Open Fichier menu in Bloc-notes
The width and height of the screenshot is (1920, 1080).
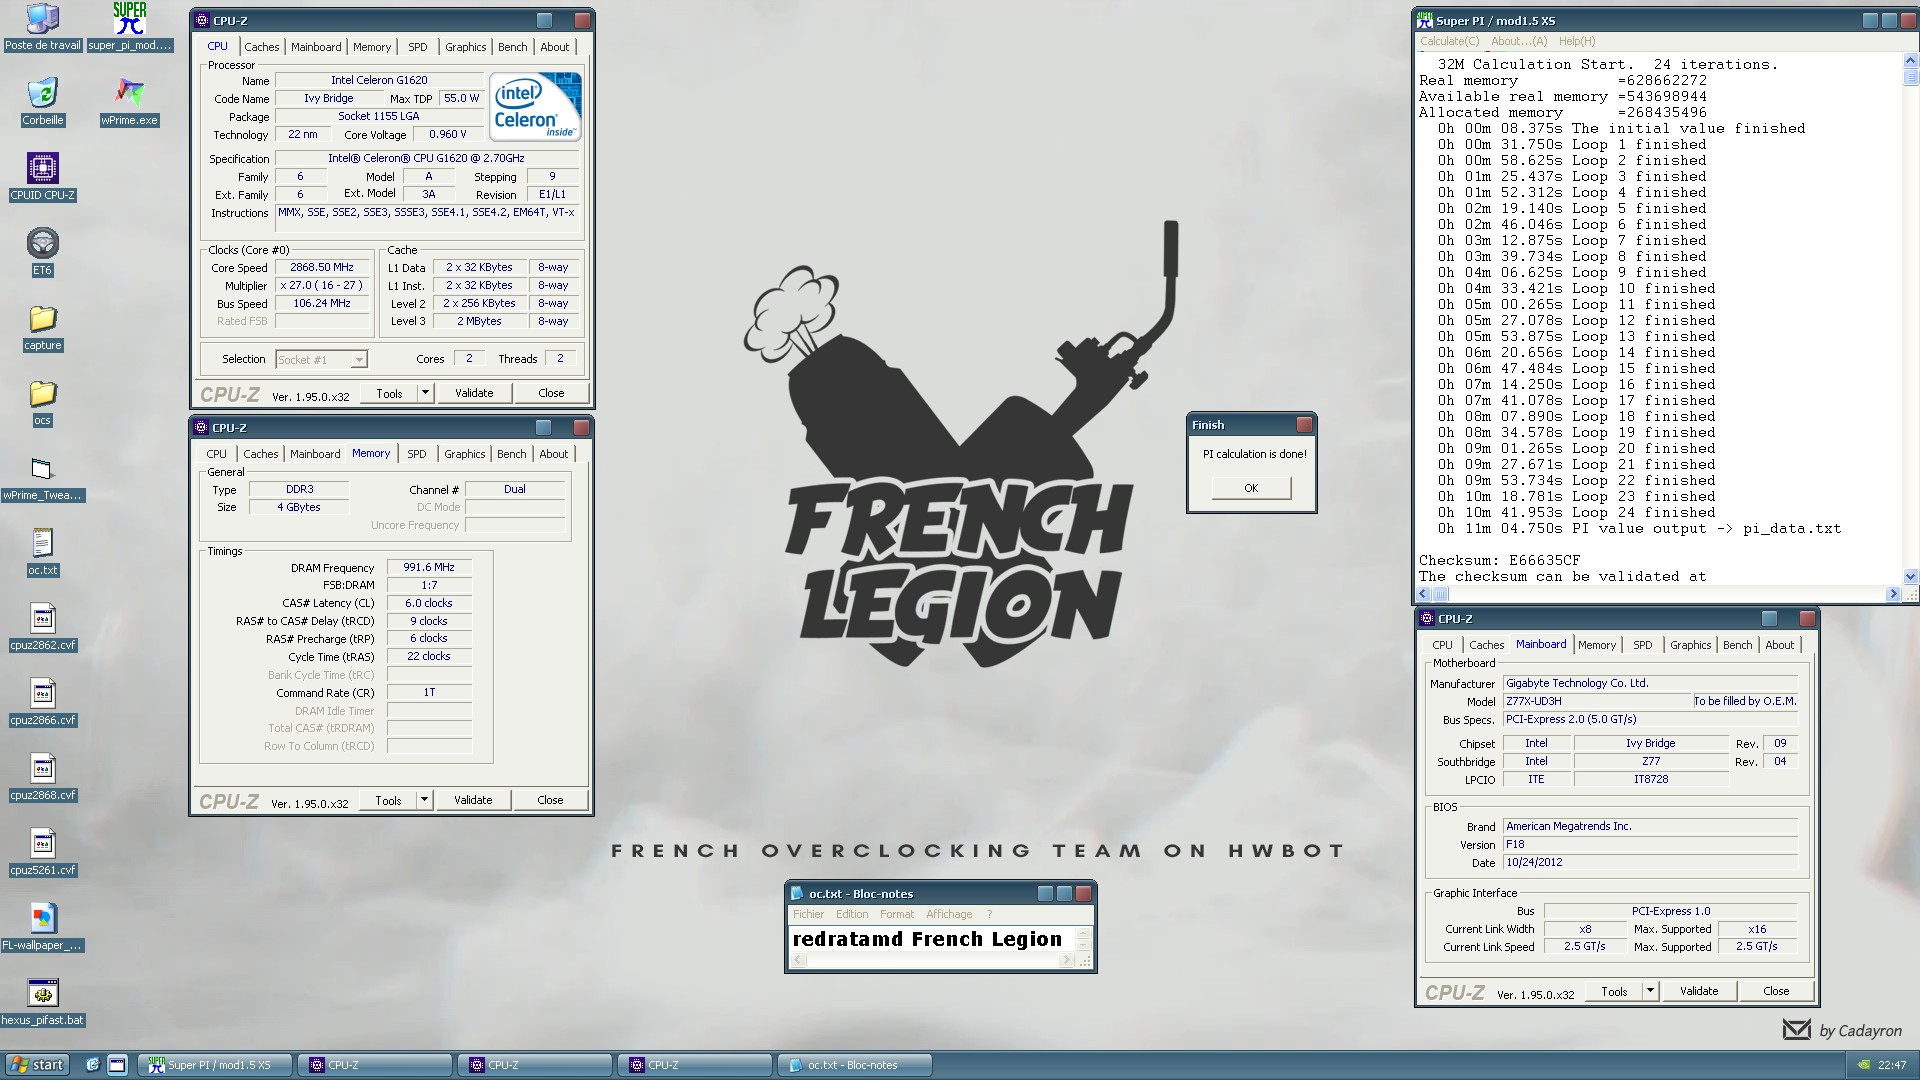click(809, 914)
